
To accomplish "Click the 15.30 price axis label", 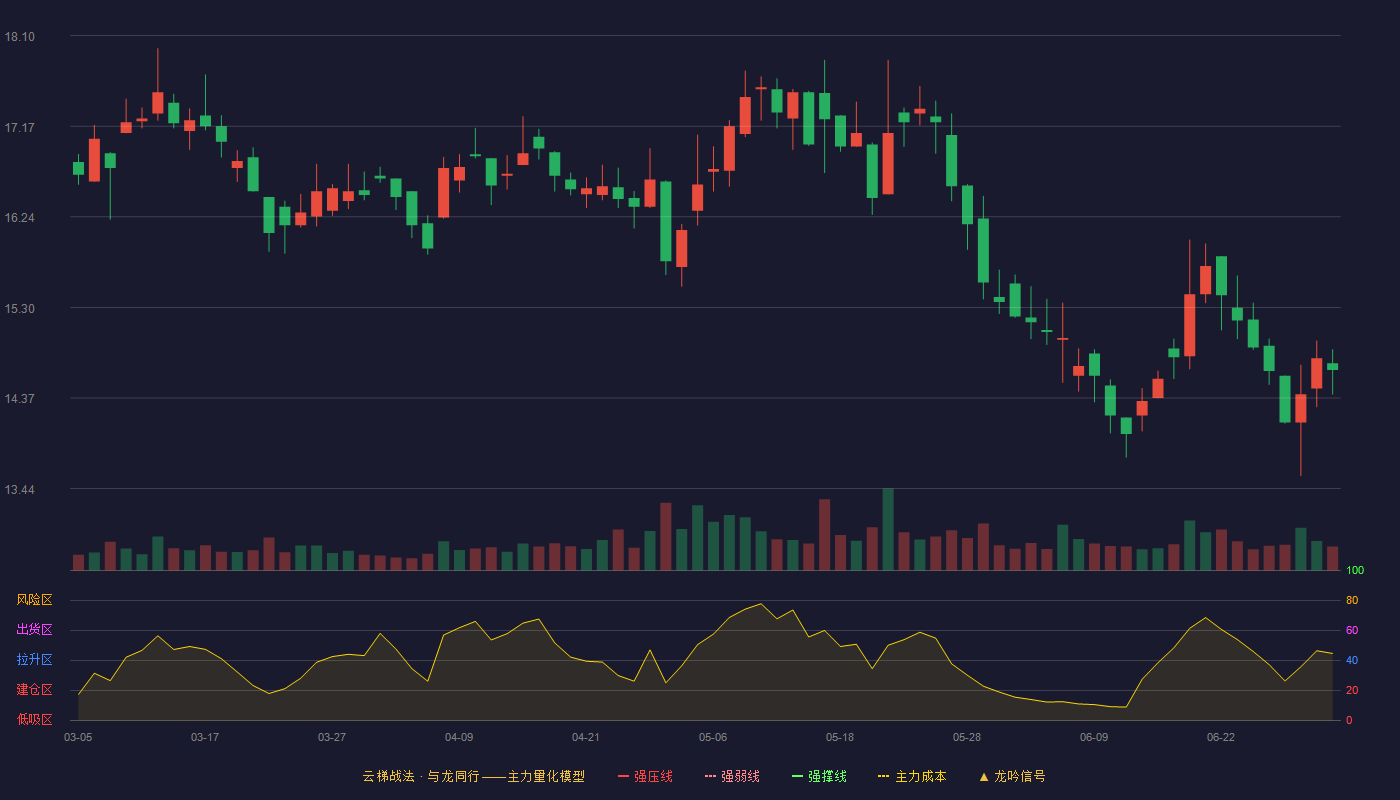I will point(19,309).
